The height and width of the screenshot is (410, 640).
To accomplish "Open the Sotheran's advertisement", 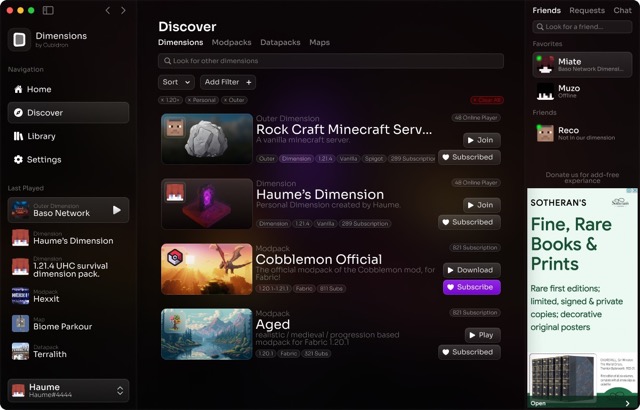I will pyautogui.click(x=582, y=297).
